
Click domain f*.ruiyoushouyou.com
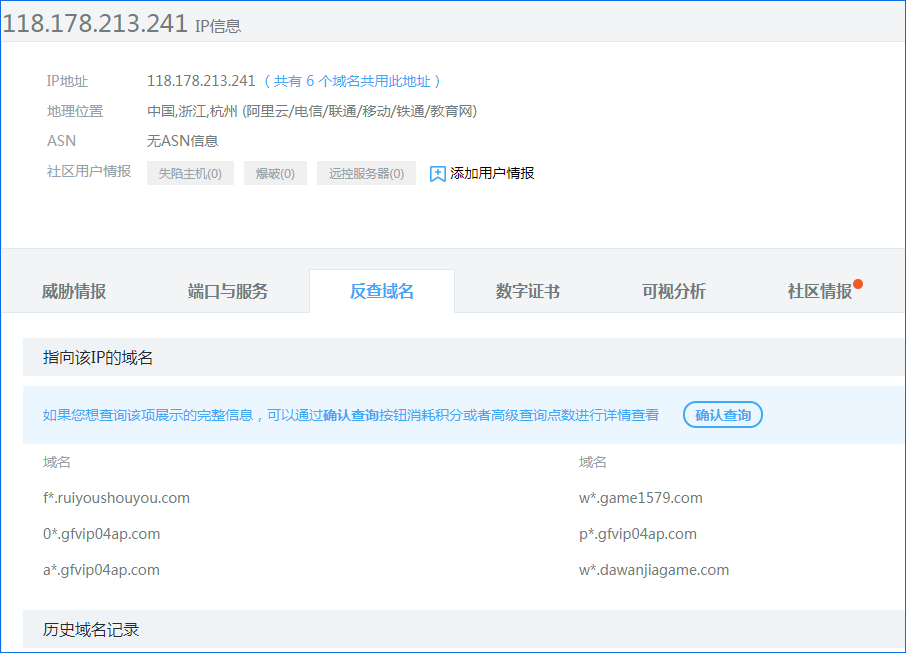pos(116,498)
